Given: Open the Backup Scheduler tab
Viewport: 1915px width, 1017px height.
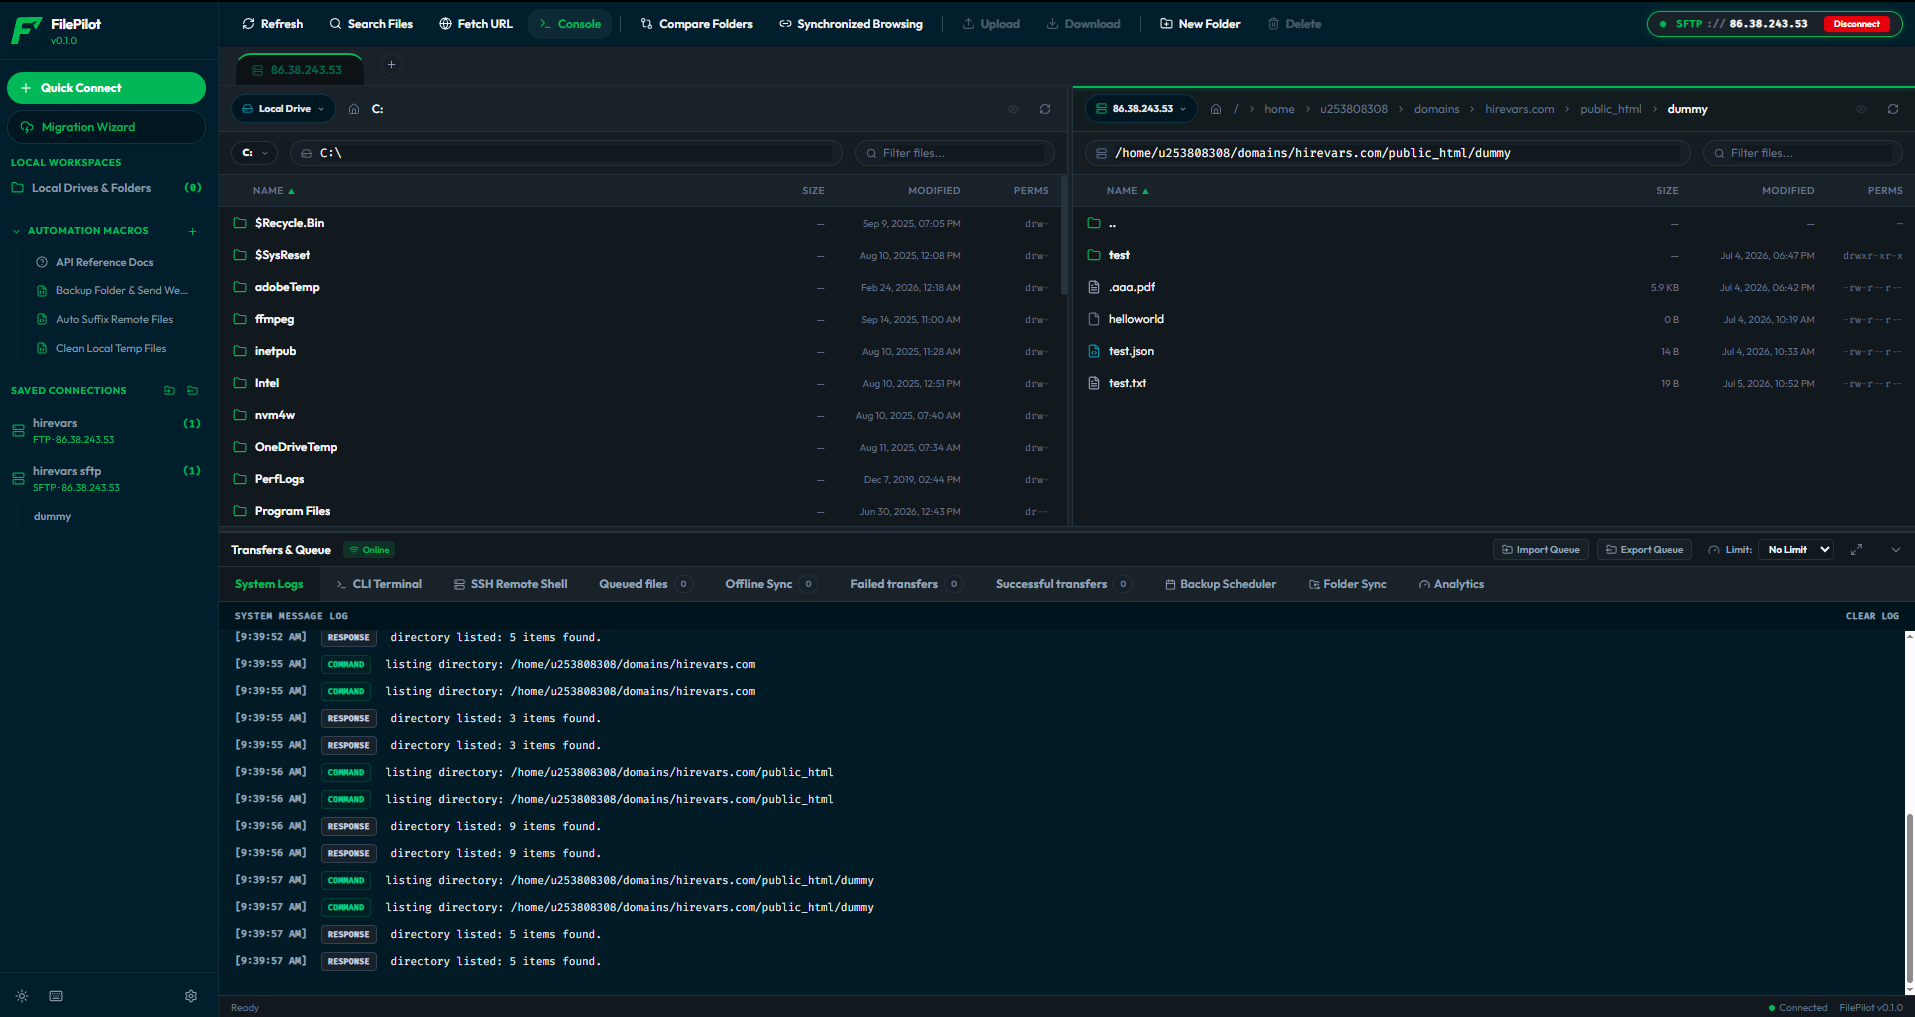Looking at the screenshot, I should click(1220, 584).
